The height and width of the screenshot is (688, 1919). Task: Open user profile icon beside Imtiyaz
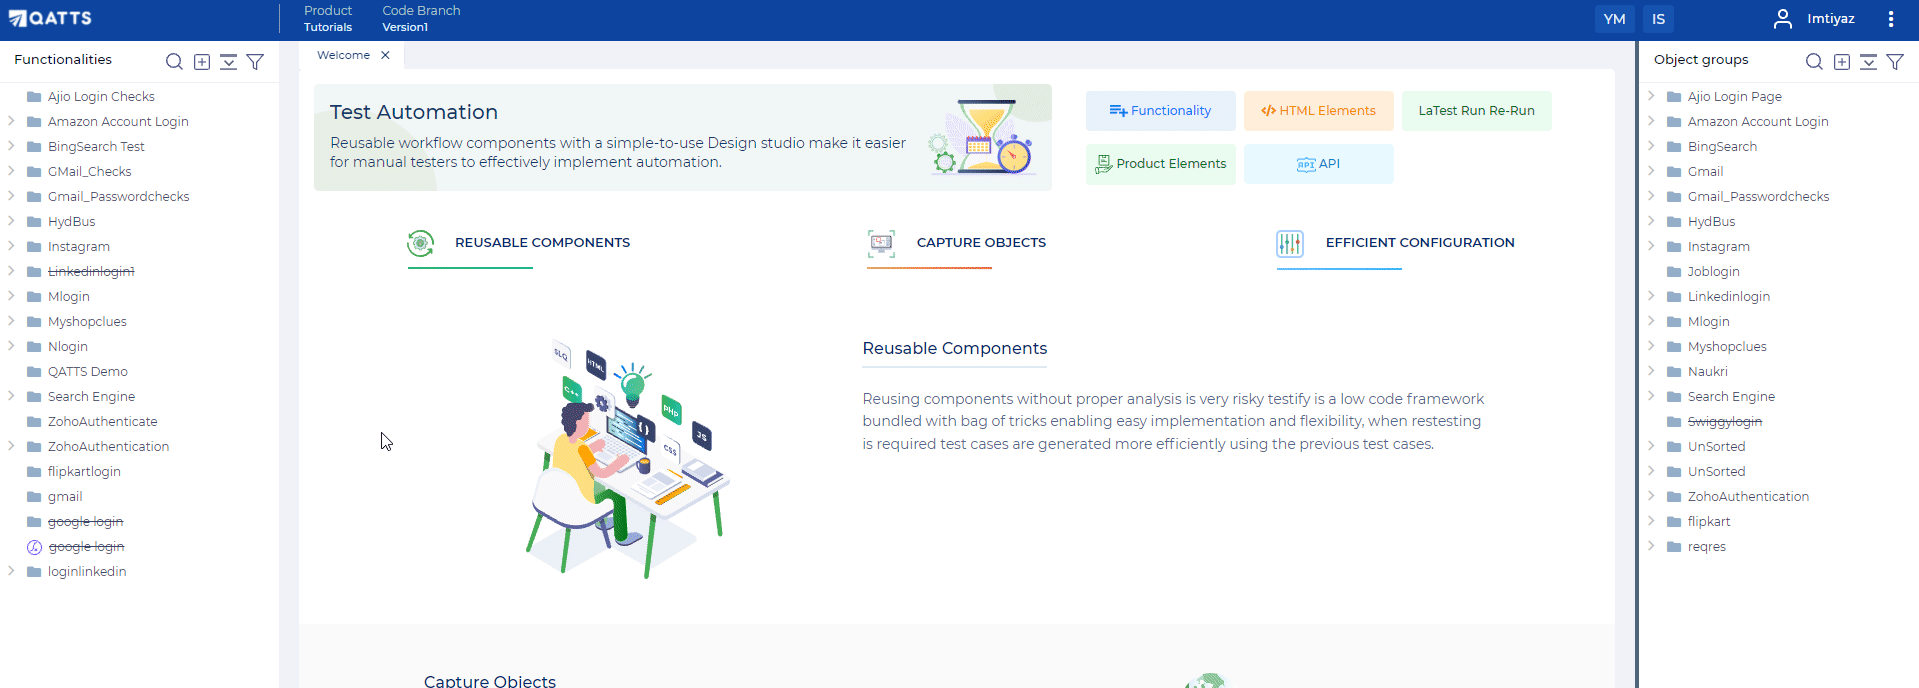click(x=1782, y=19)
